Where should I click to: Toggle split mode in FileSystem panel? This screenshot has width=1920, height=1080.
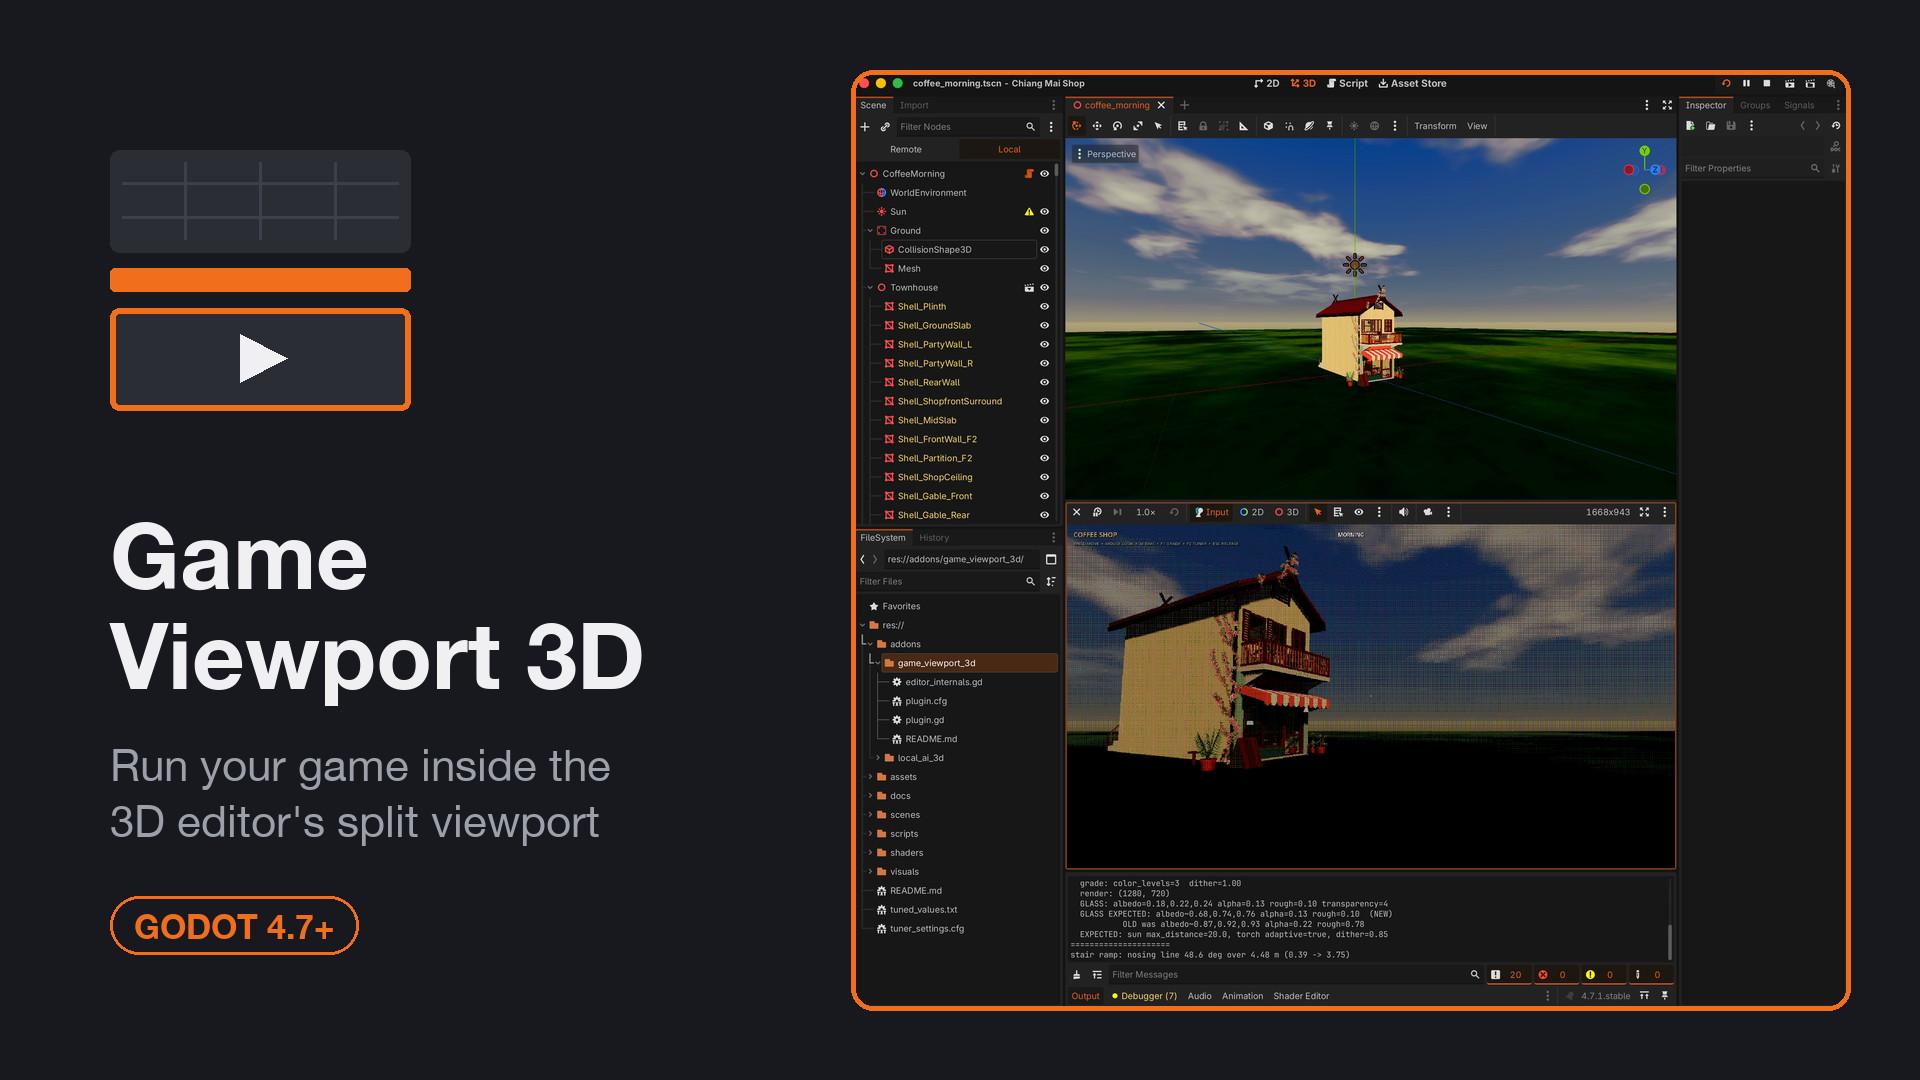[x=1051, y=560]
